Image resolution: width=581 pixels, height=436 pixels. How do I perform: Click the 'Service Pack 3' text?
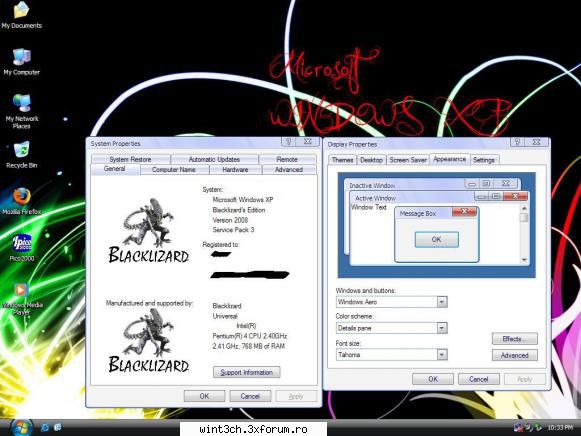click(x=233, y=230)
